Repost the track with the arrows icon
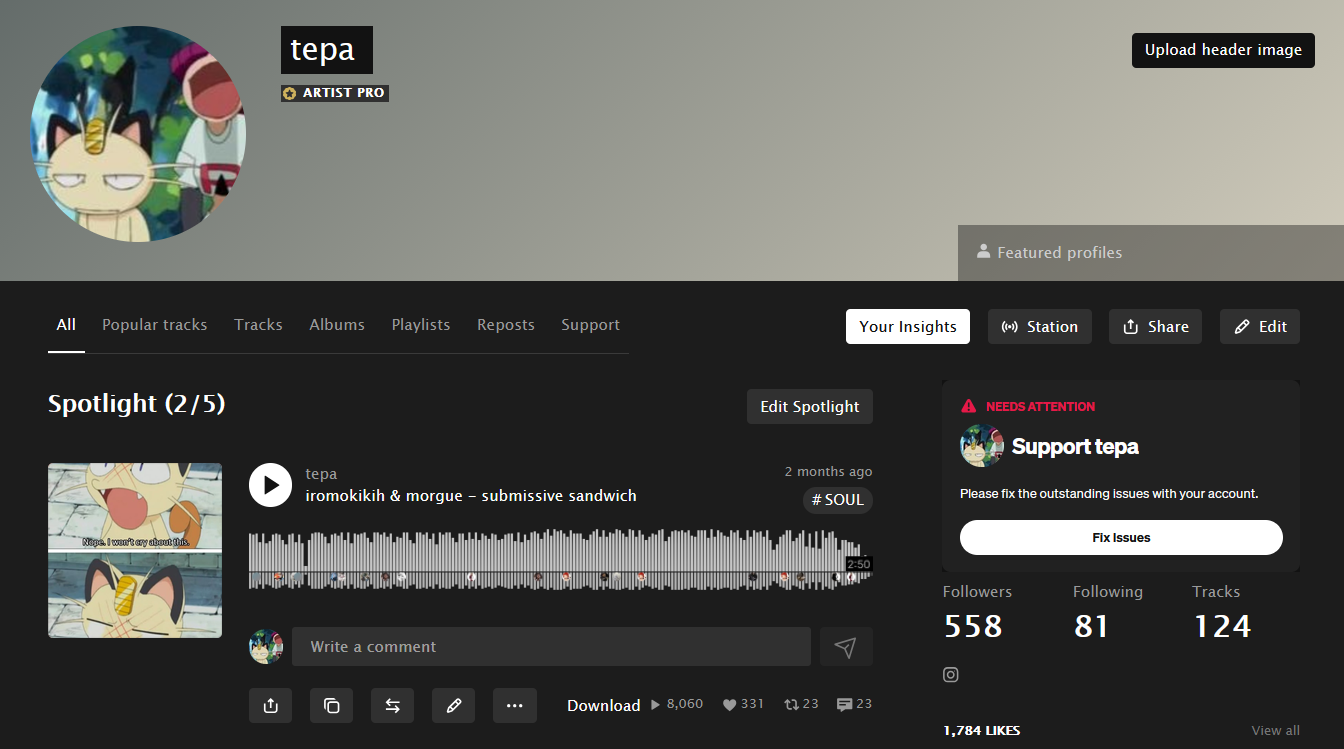 [x=392, y=705]
